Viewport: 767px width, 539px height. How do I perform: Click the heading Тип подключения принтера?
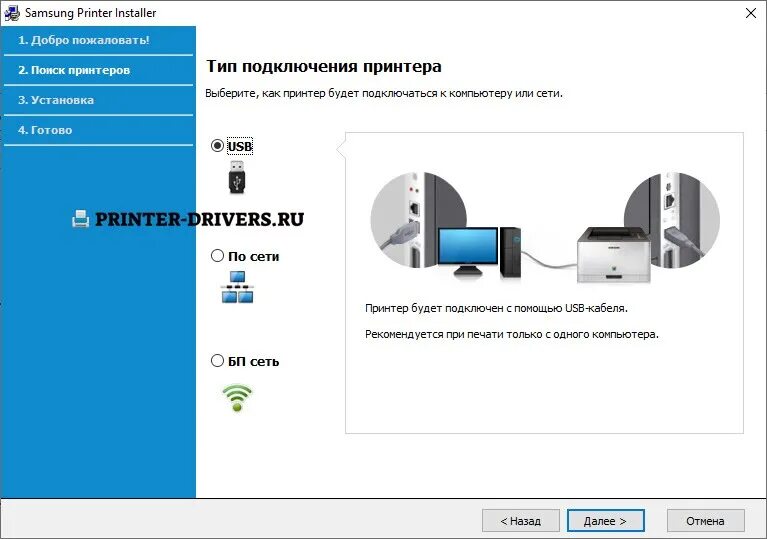[x=324, y=66]
